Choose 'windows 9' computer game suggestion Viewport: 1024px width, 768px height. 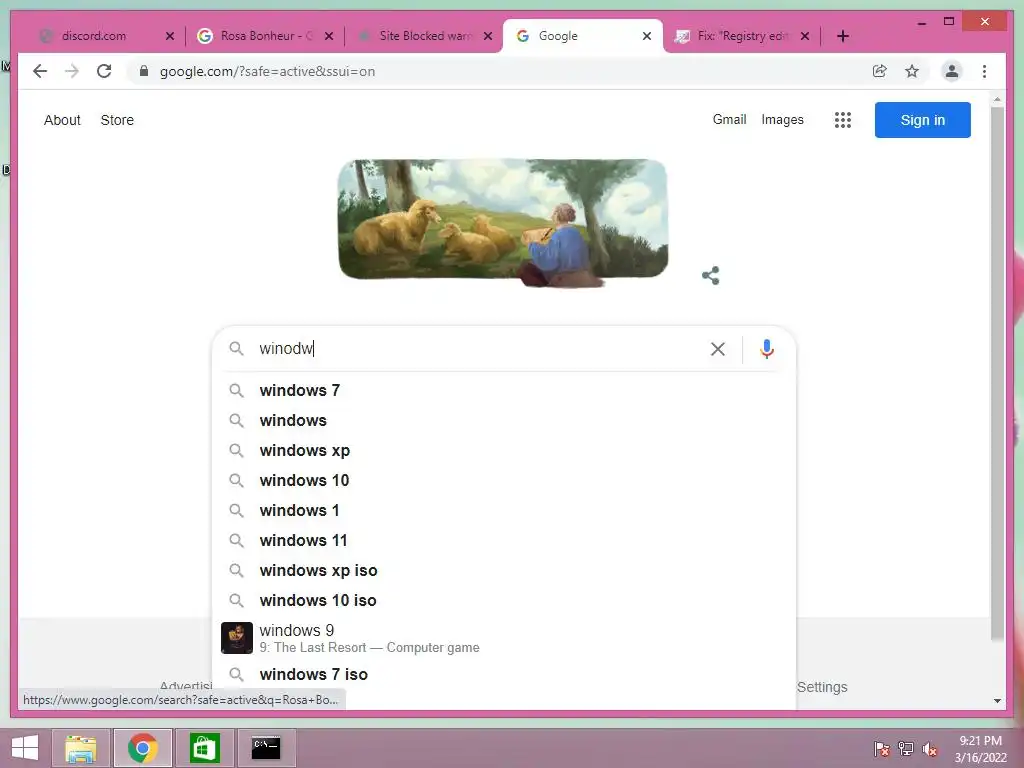[504, 638]
